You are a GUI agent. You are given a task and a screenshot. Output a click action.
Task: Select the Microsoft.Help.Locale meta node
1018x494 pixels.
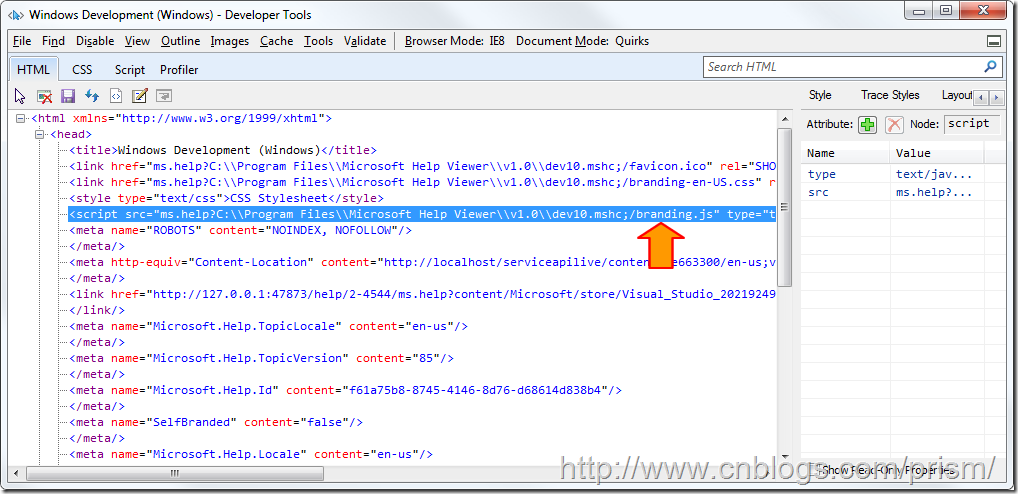(x=251, y=454)
